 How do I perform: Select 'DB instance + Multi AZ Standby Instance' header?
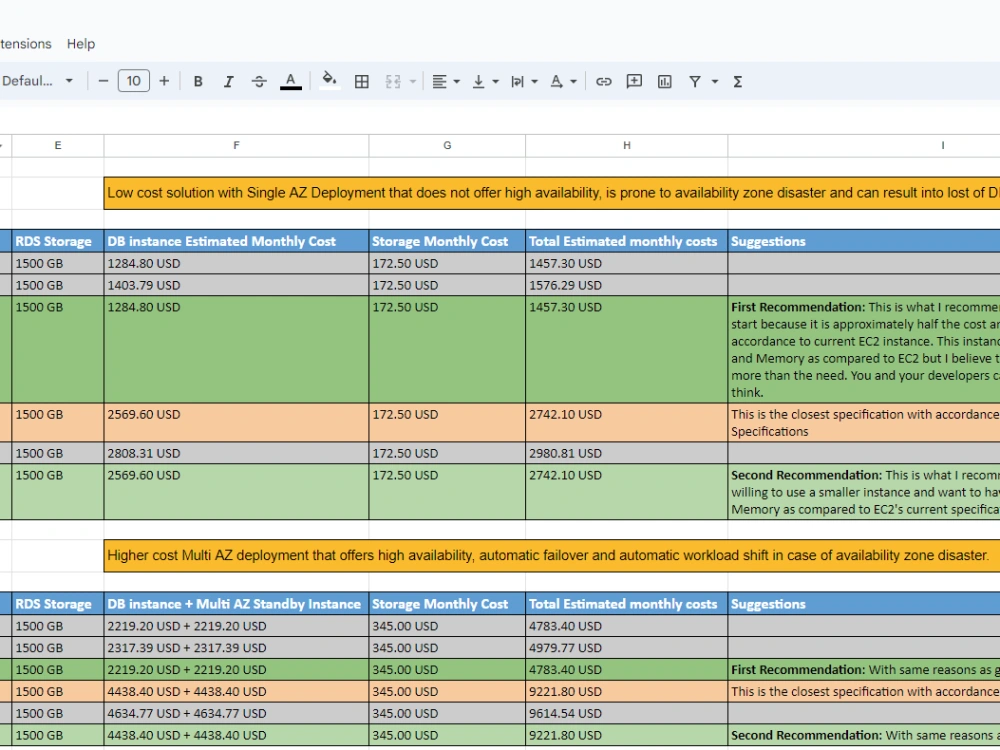coord(236,604)
